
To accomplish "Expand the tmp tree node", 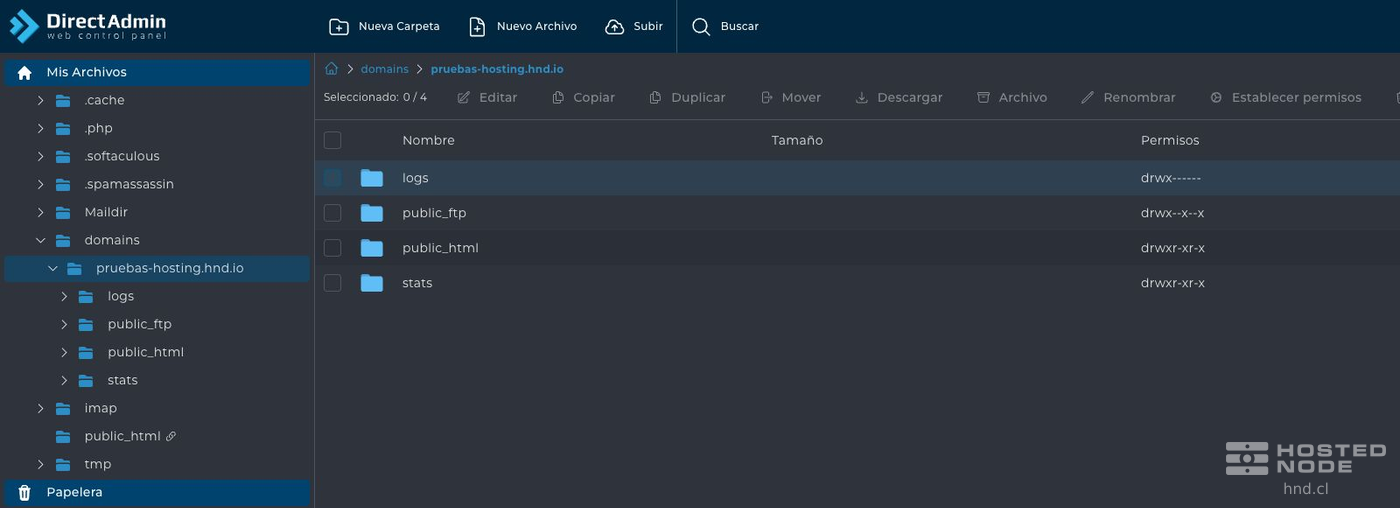I will tap(41, 465).
